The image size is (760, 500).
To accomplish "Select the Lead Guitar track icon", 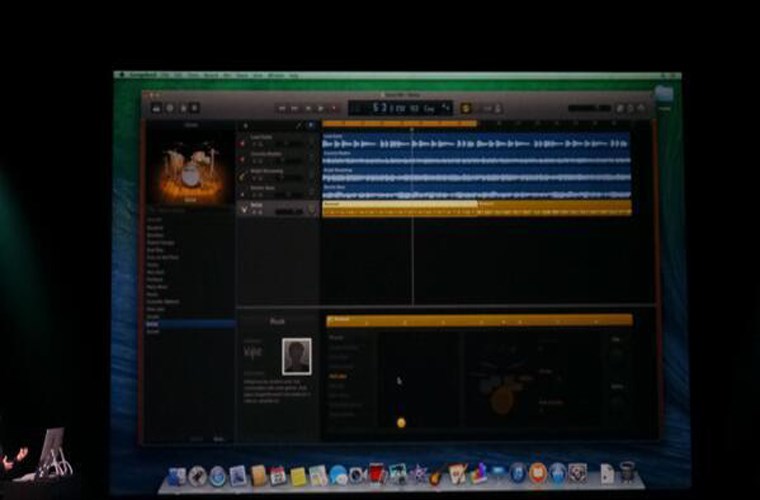I will pyautogui.click(x=243, y=142).
